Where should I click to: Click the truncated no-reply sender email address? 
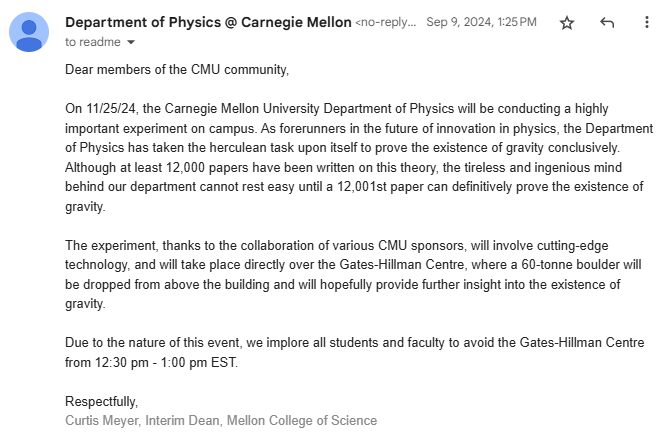click(385, 22)
